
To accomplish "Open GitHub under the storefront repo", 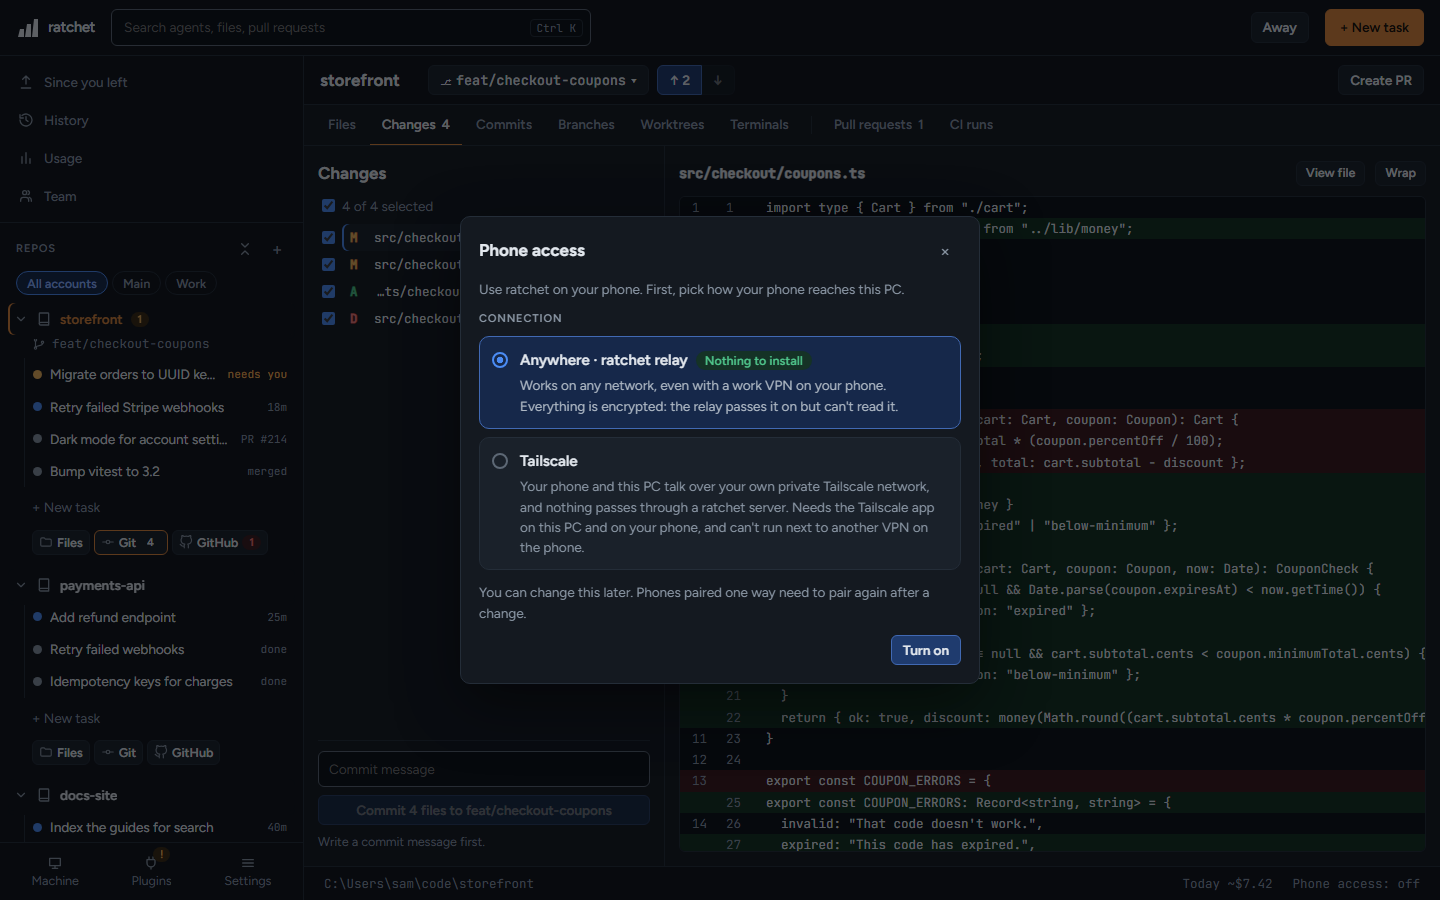I will pos(220,542).
